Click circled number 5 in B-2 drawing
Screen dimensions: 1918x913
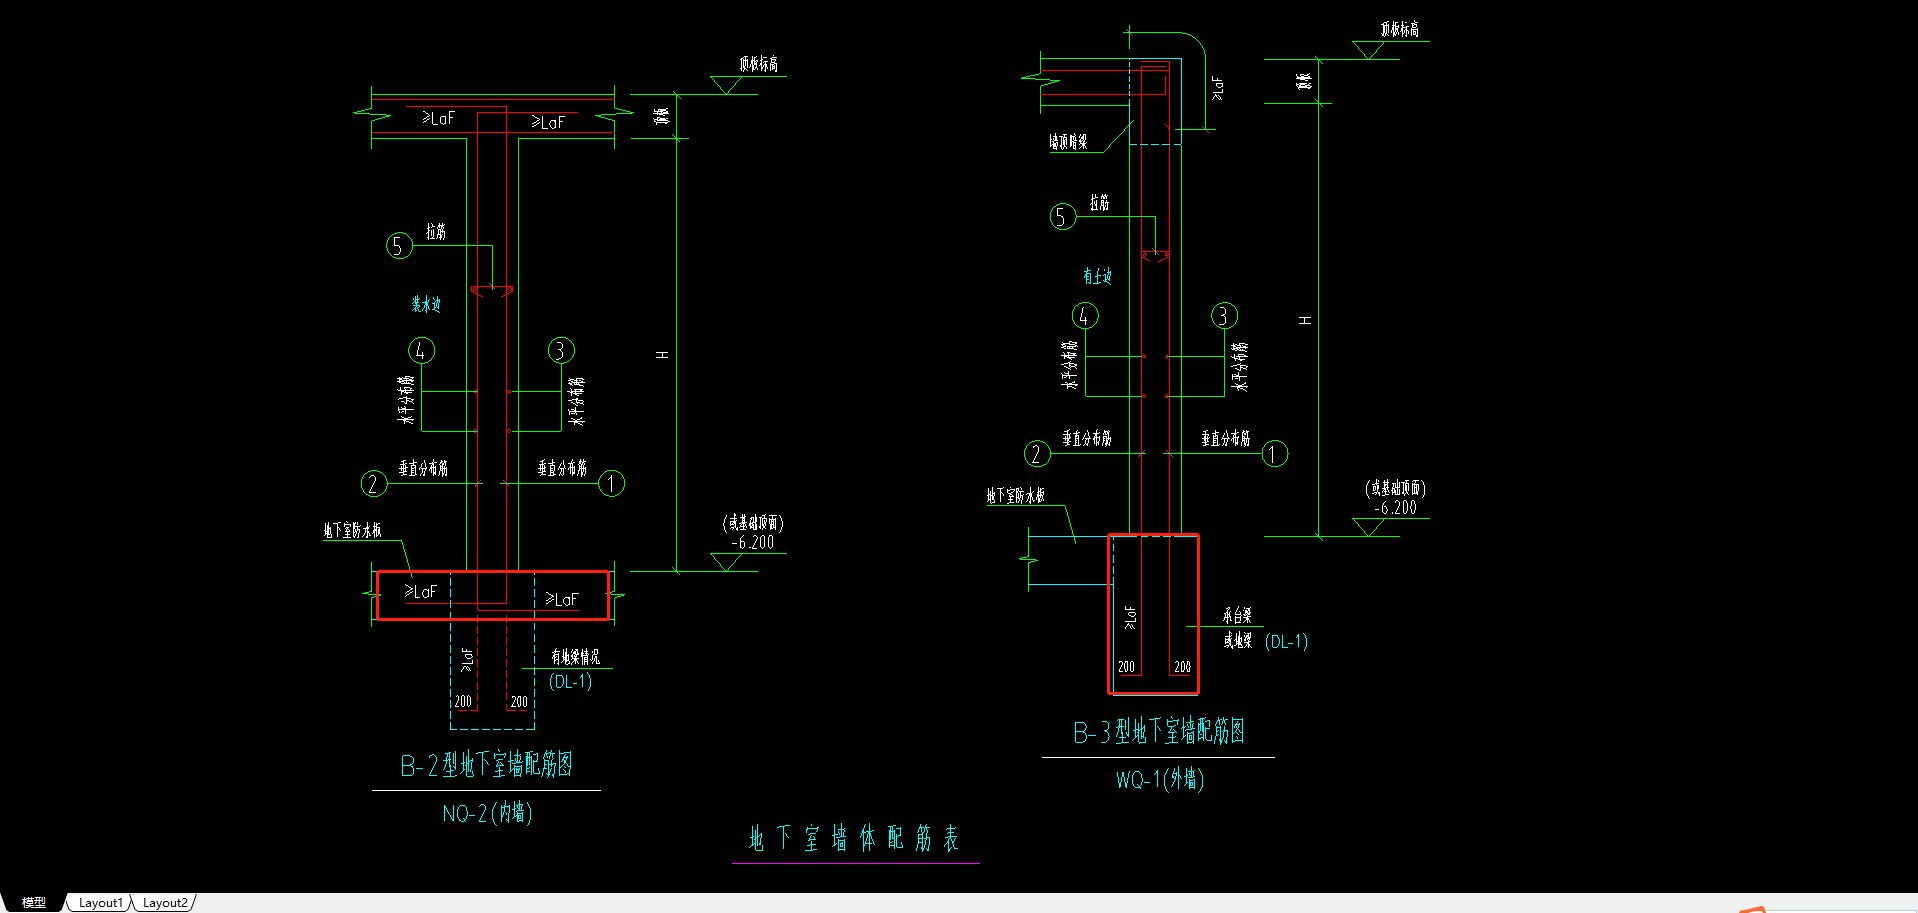click(399, 245)
